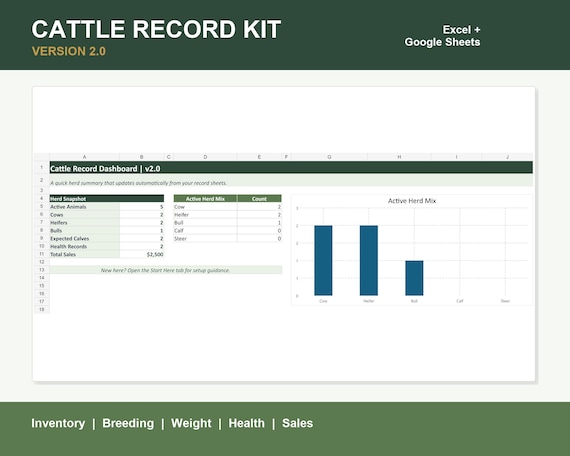The image size is (570, 456).
Task: Select row 18 header
Action: 41,309
